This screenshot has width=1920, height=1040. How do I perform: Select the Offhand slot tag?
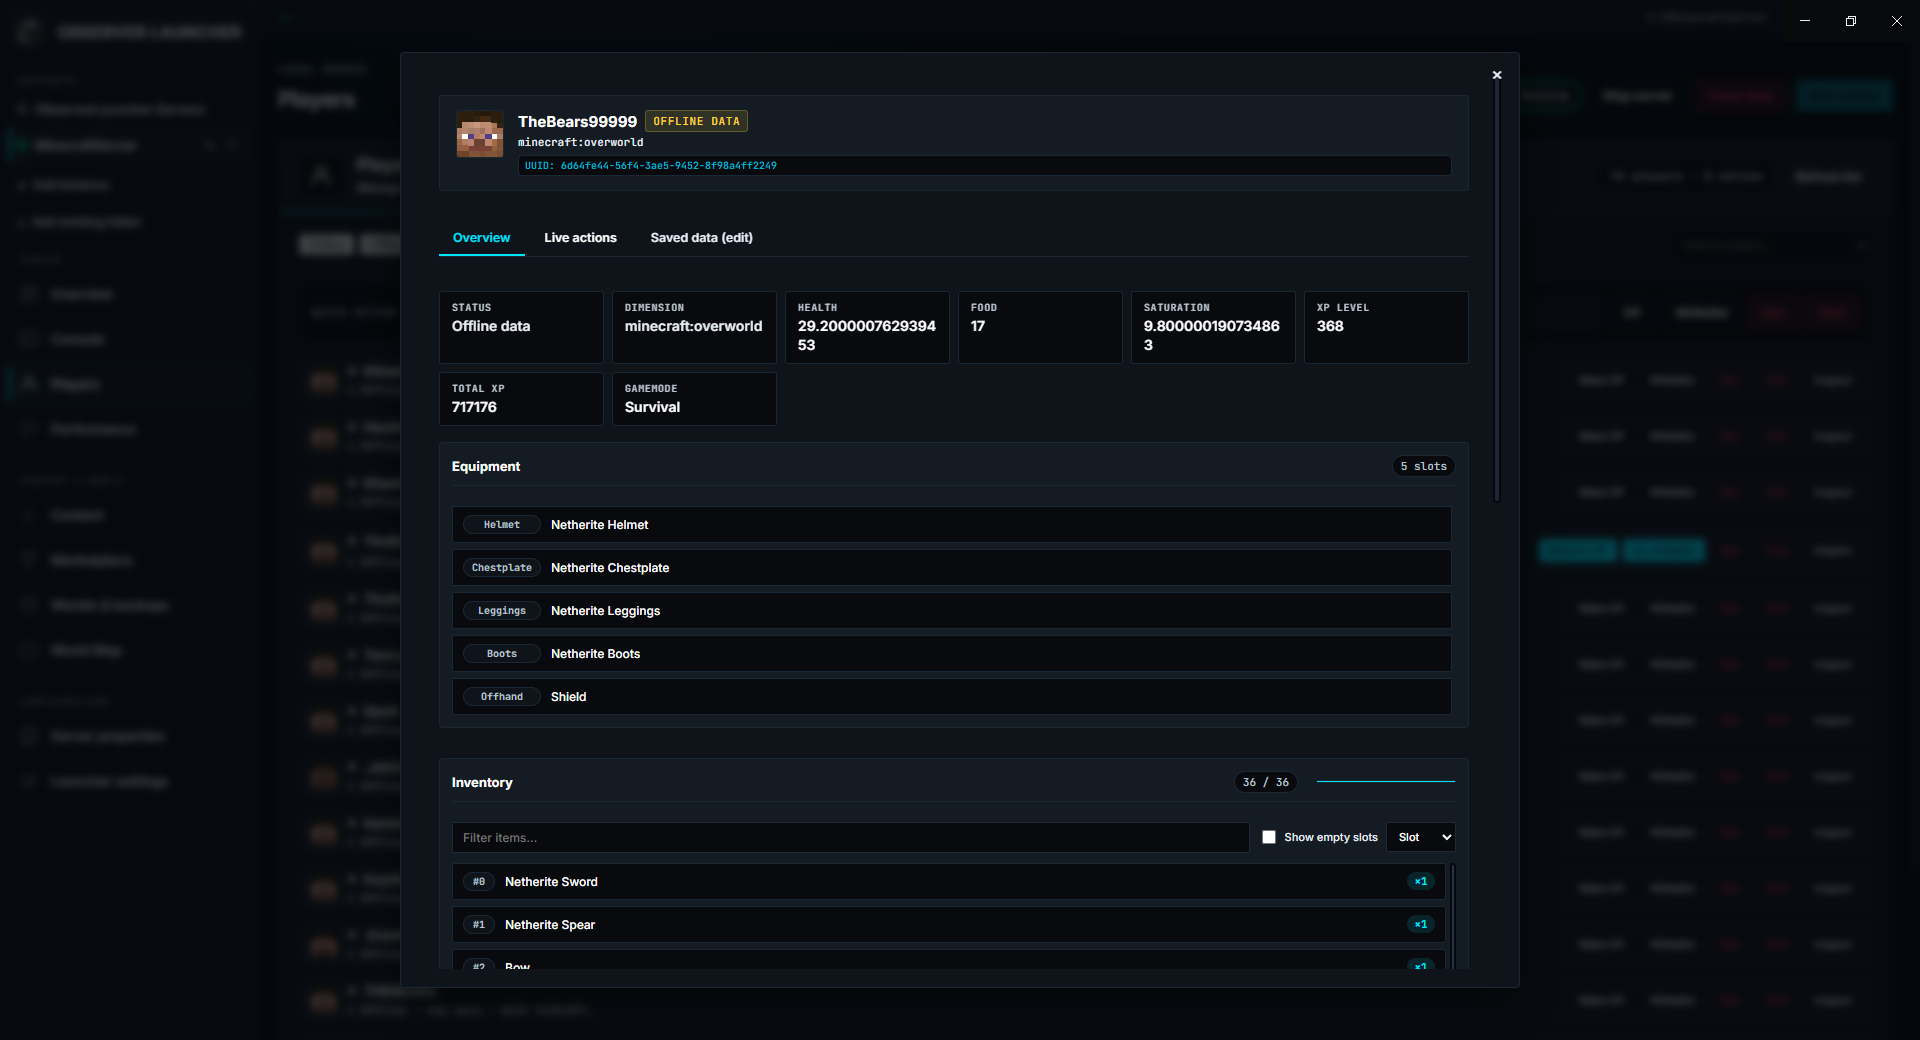[x=502, y=697]
